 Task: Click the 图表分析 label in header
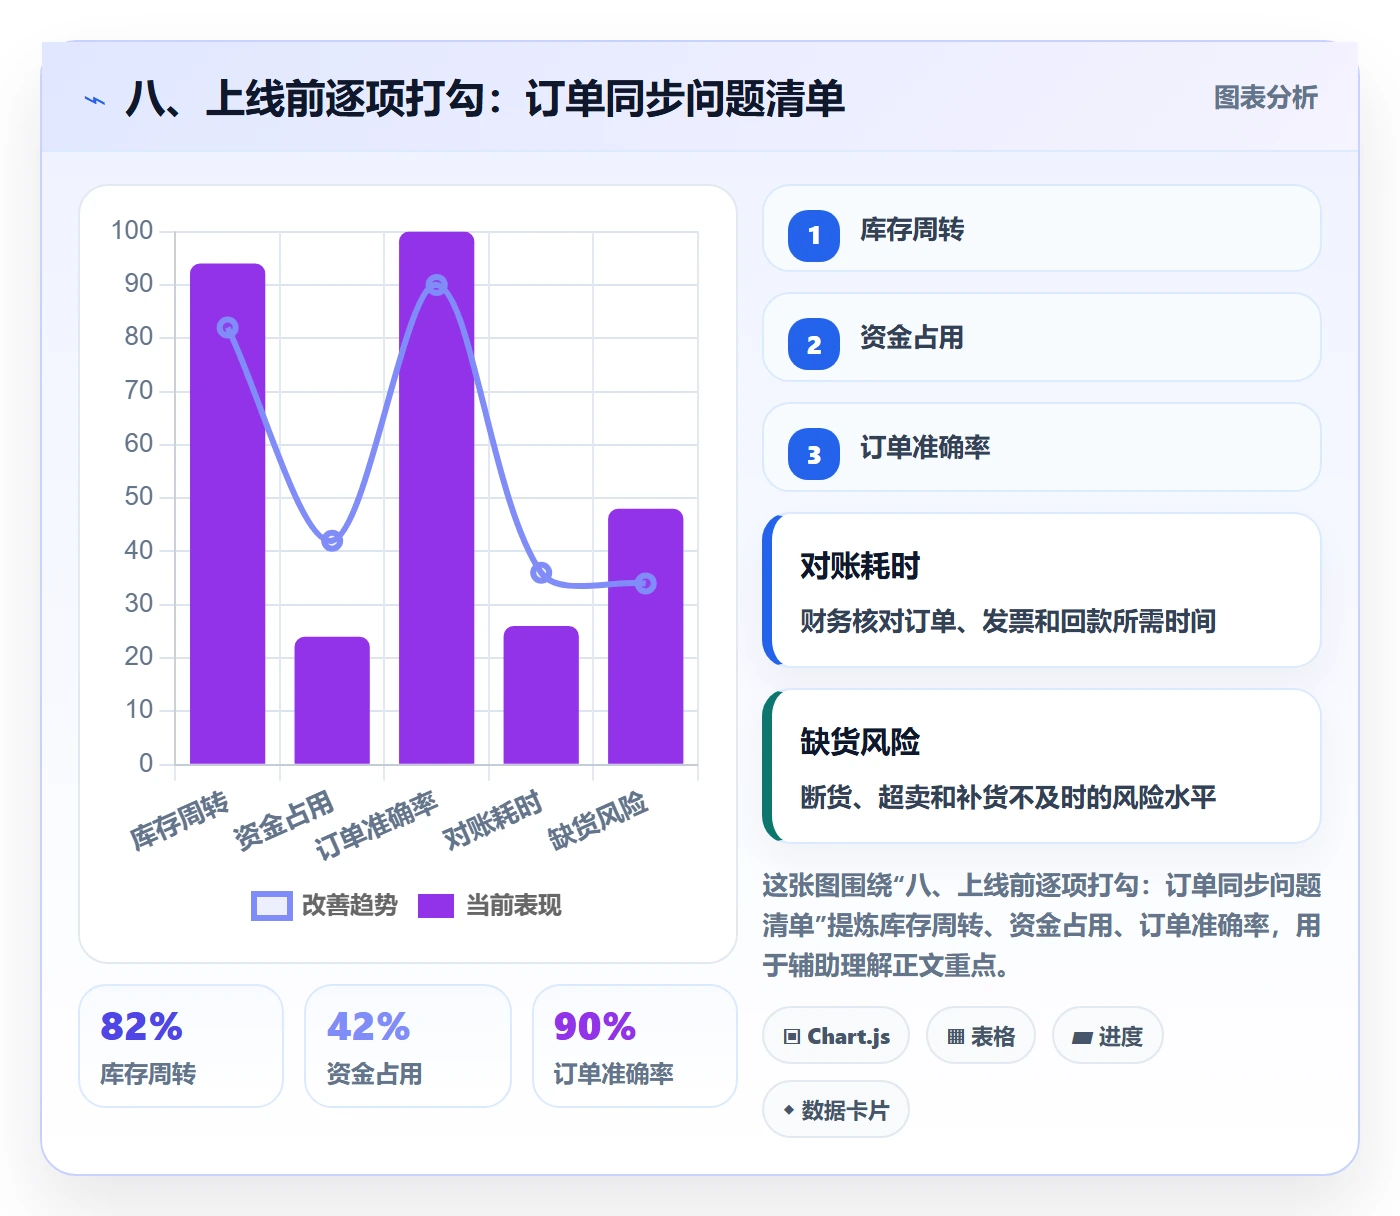(x=1265, y=98)
